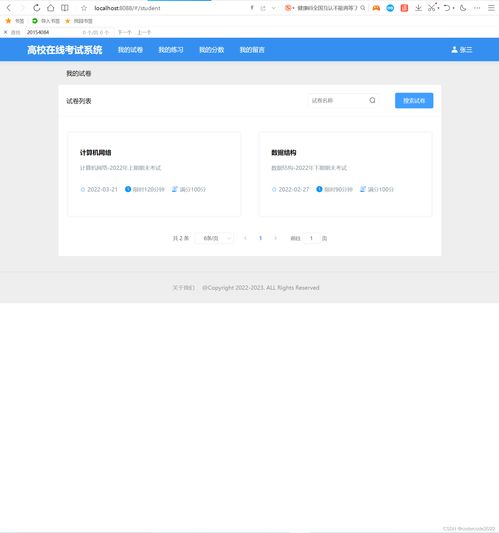Click the user avatar icon 张三
The width and height of the screenshot is (499, 533).
pyautogui.click(x=454, y=50)
